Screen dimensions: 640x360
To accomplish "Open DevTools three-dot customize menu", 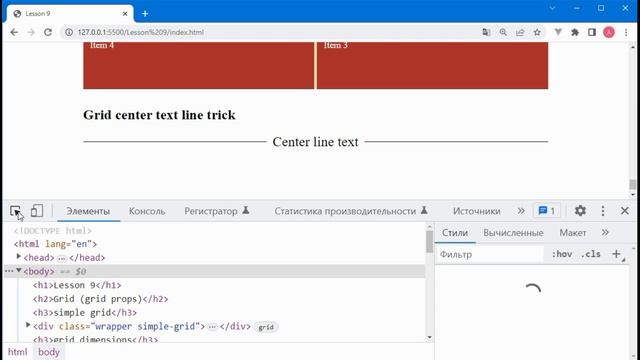I will point(603,211).
